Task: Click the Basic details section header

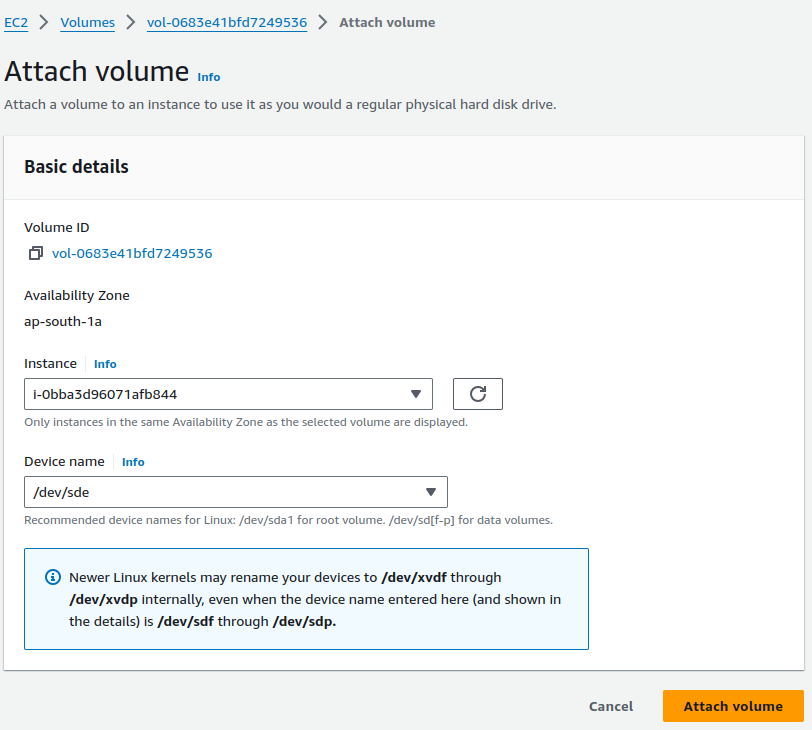Action: pos(76,167)
